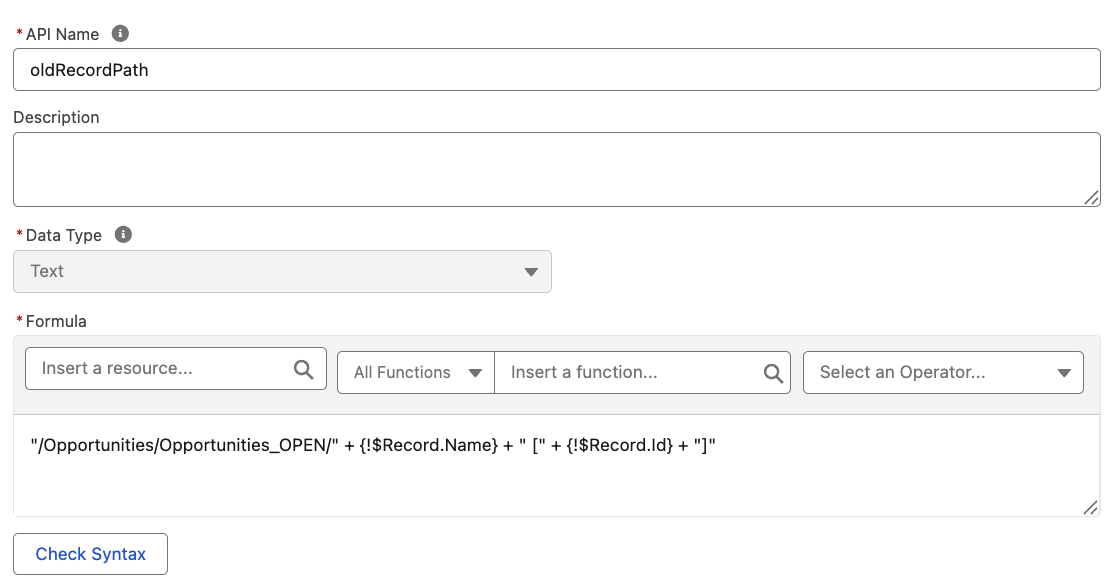The height and width of the screenshot is (588, 1114).
Task: Click the info icon beside API Name
Action: [x=120, y=34]
